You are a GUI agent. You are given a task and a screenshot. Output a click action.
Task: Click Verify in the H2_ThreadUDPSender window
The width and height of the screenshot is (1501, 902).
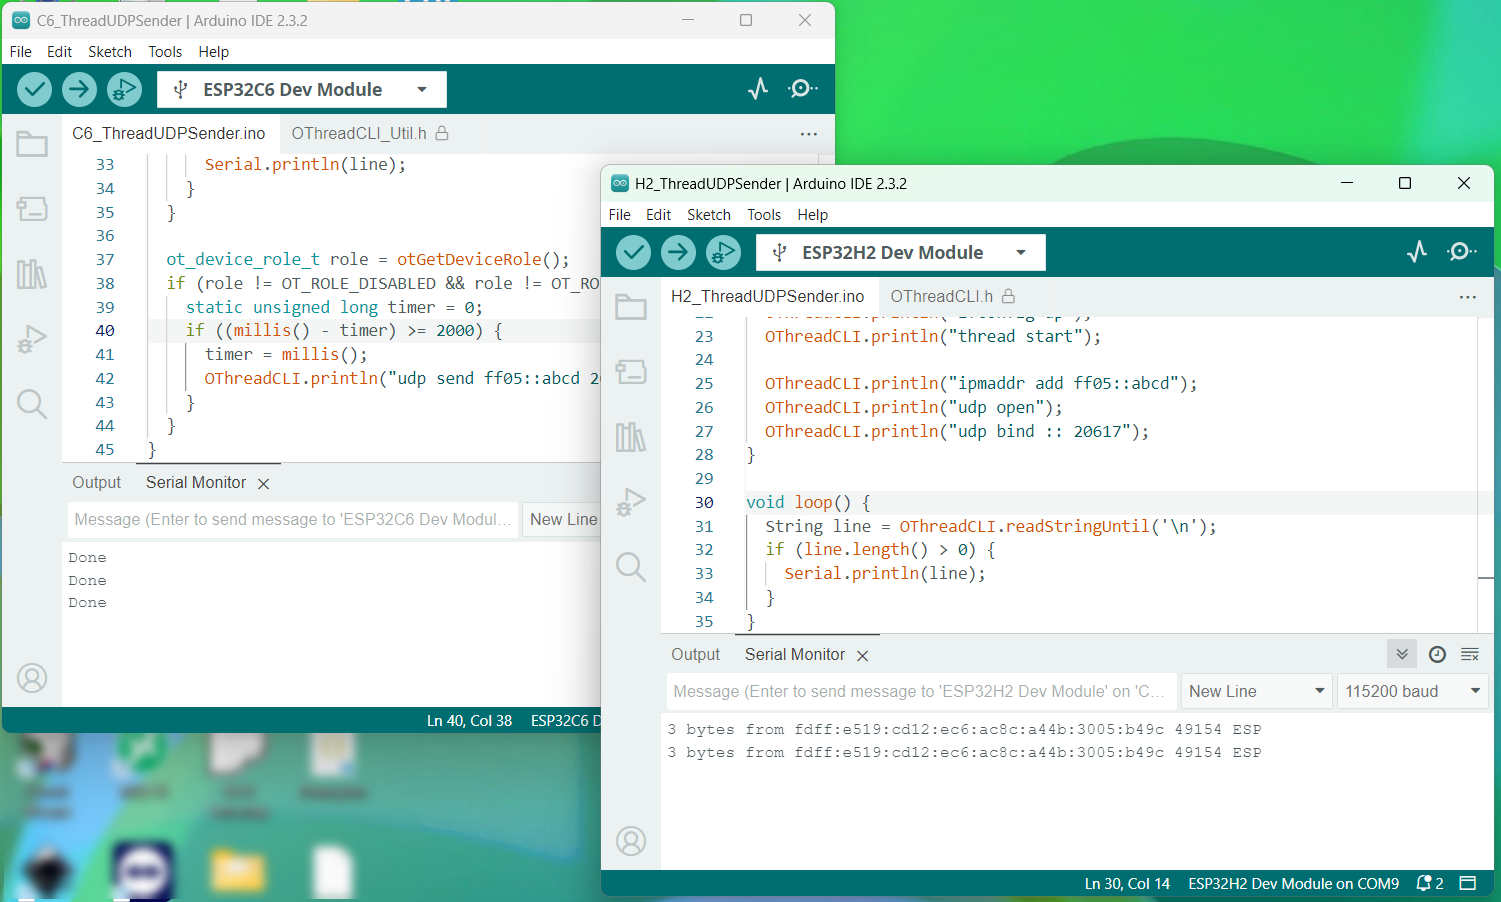tap(633, 252)
